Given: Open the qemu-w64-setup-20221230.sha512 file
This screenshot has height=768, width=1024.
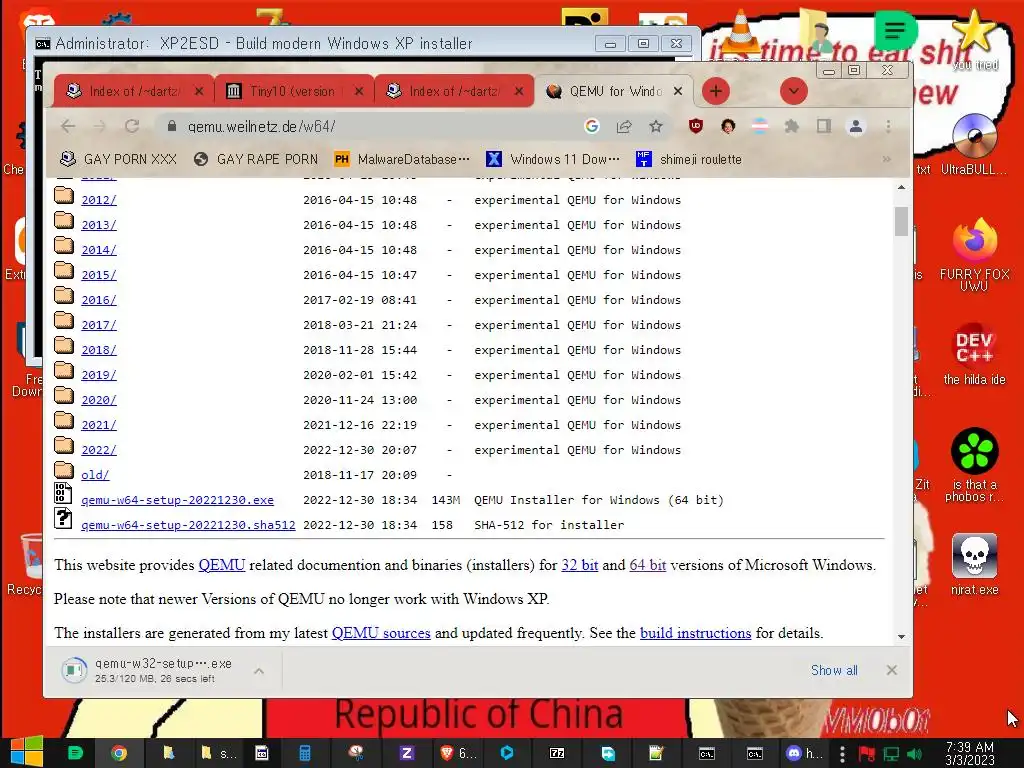Looking at the screenshot, I should coord(188,525).
